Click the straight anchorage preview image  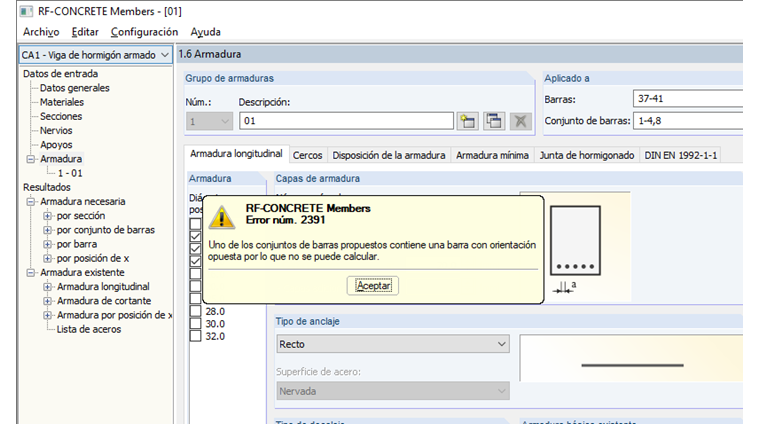(x=632, y=359)
